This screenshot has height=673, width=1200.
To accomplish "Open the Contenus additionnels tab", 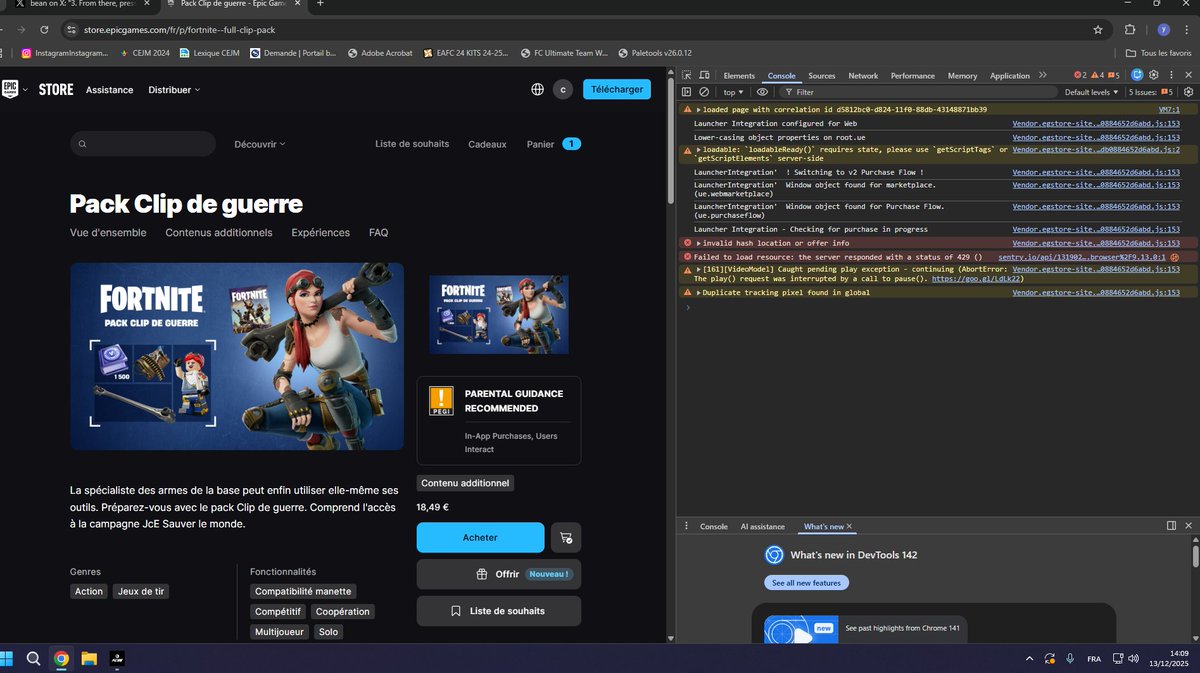I will [x=219, y=233].
